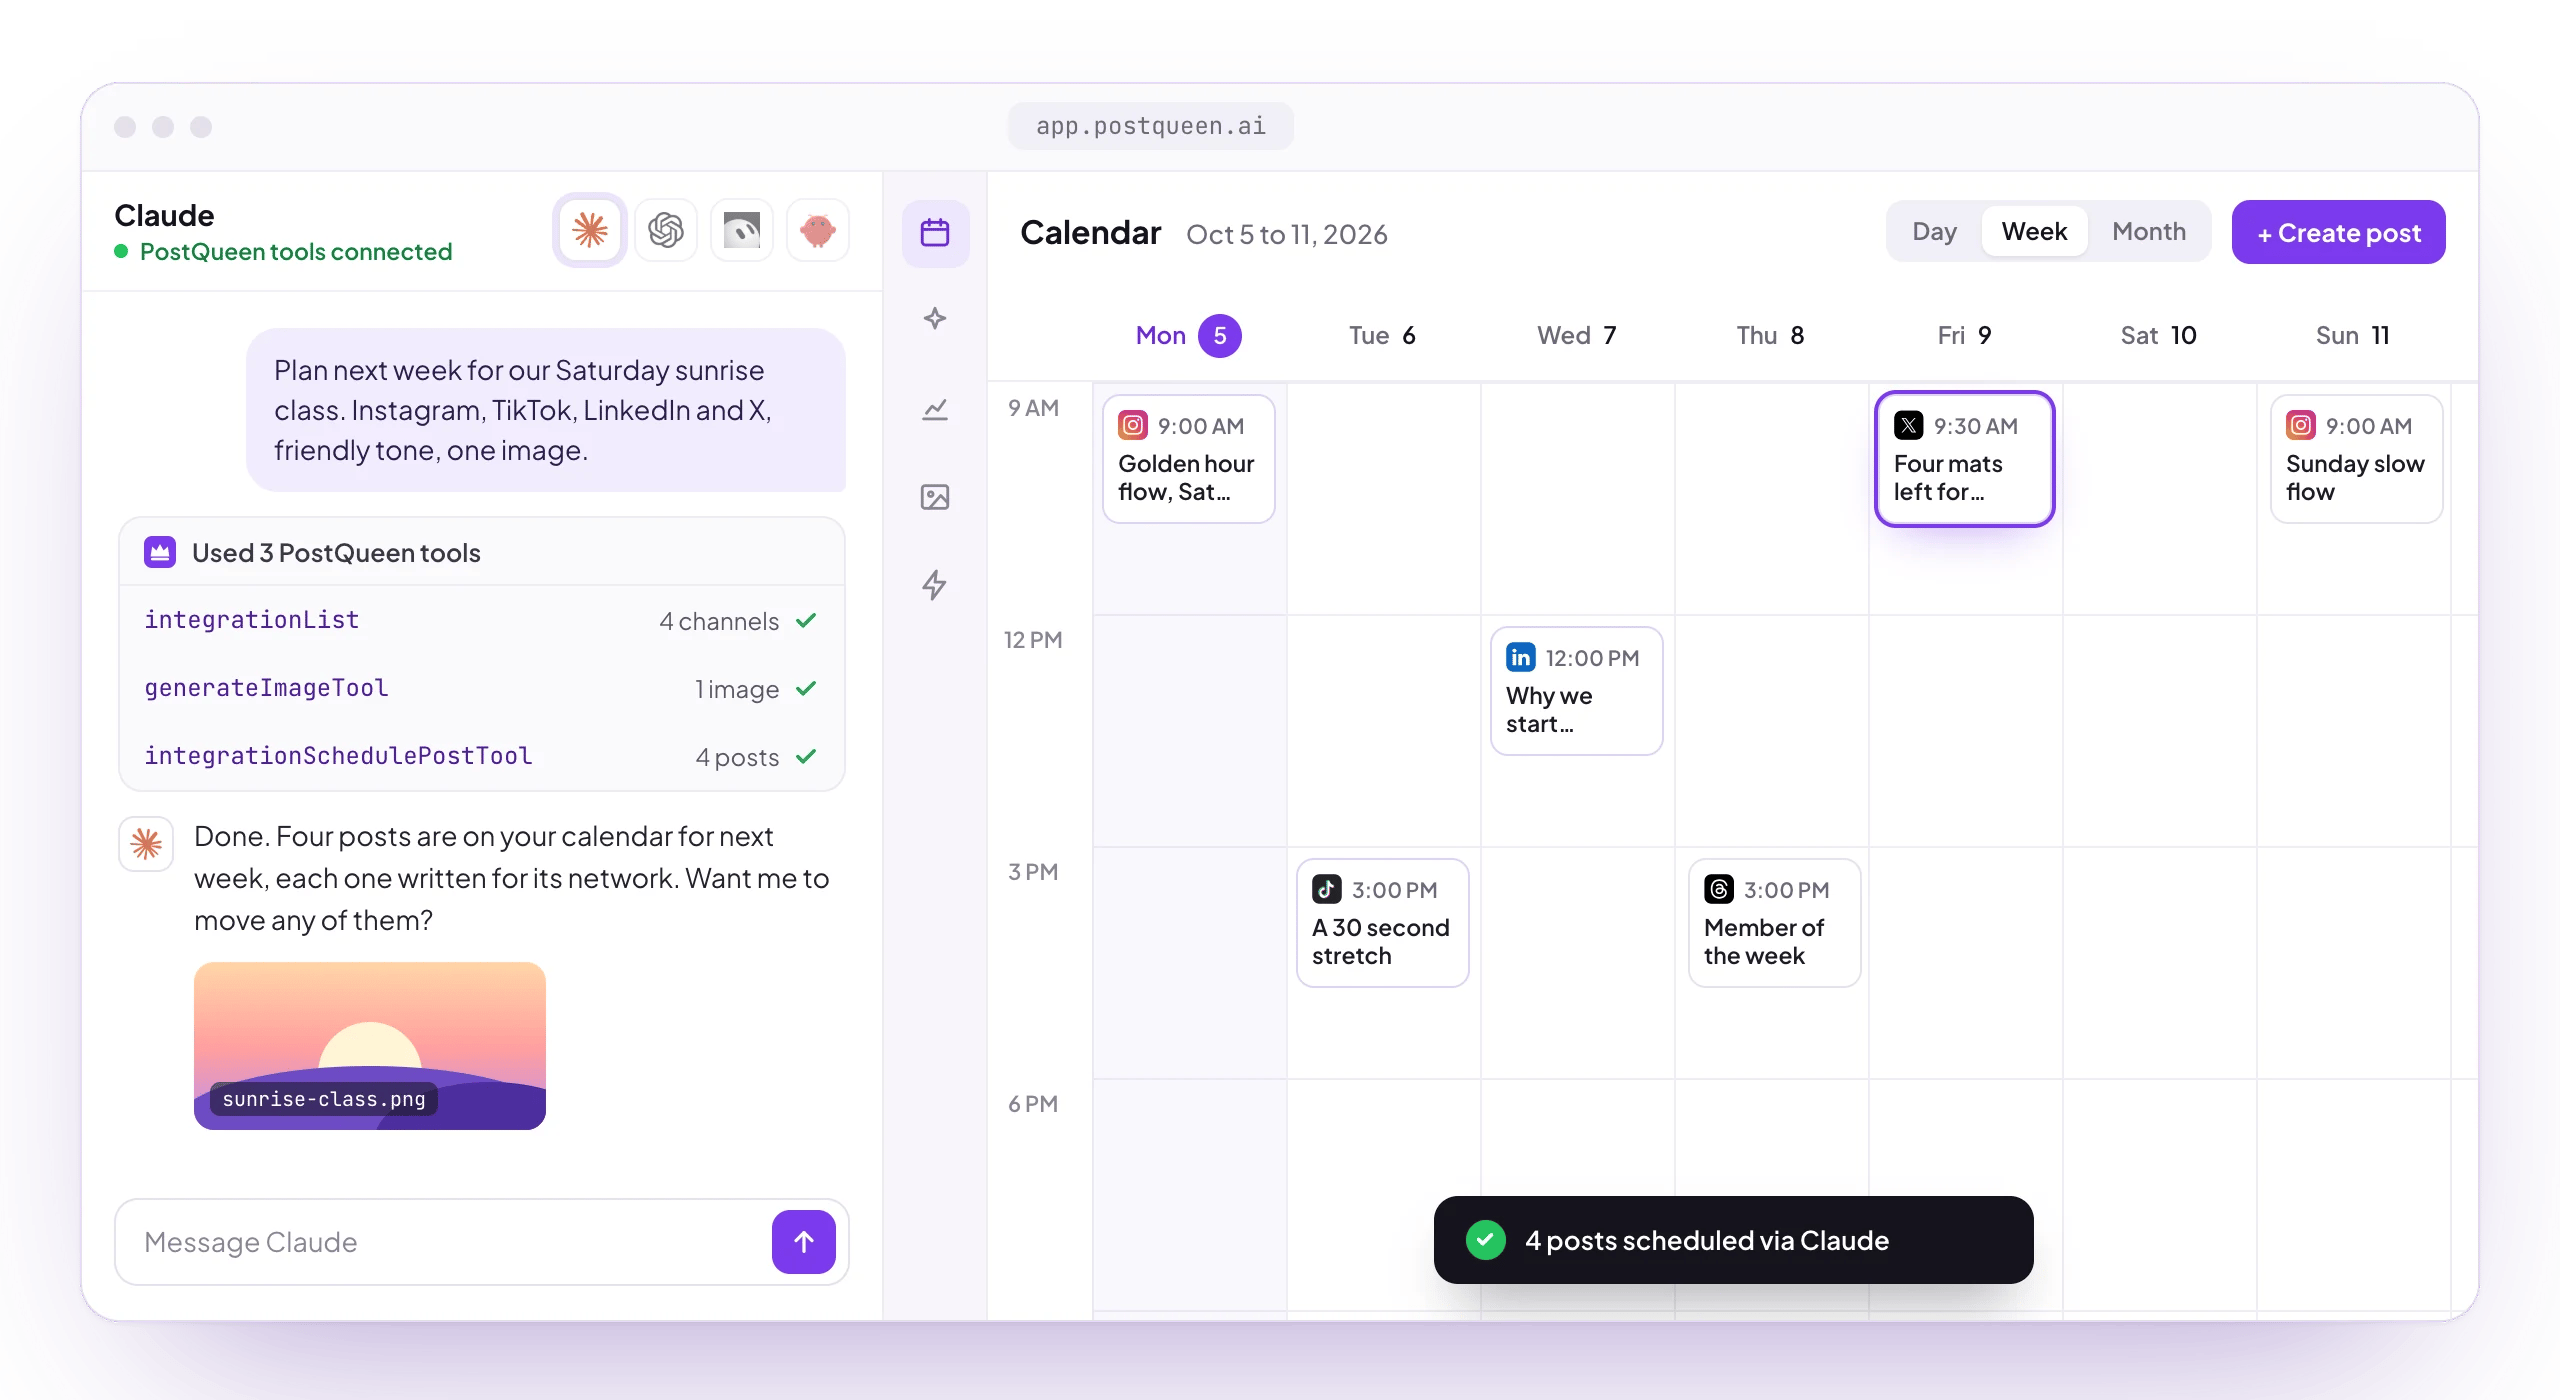The width and height of the screenshot is (2560, 1400).
Task: Click the sunrise-class.png filename label
Action: [x=324, y=1099]
